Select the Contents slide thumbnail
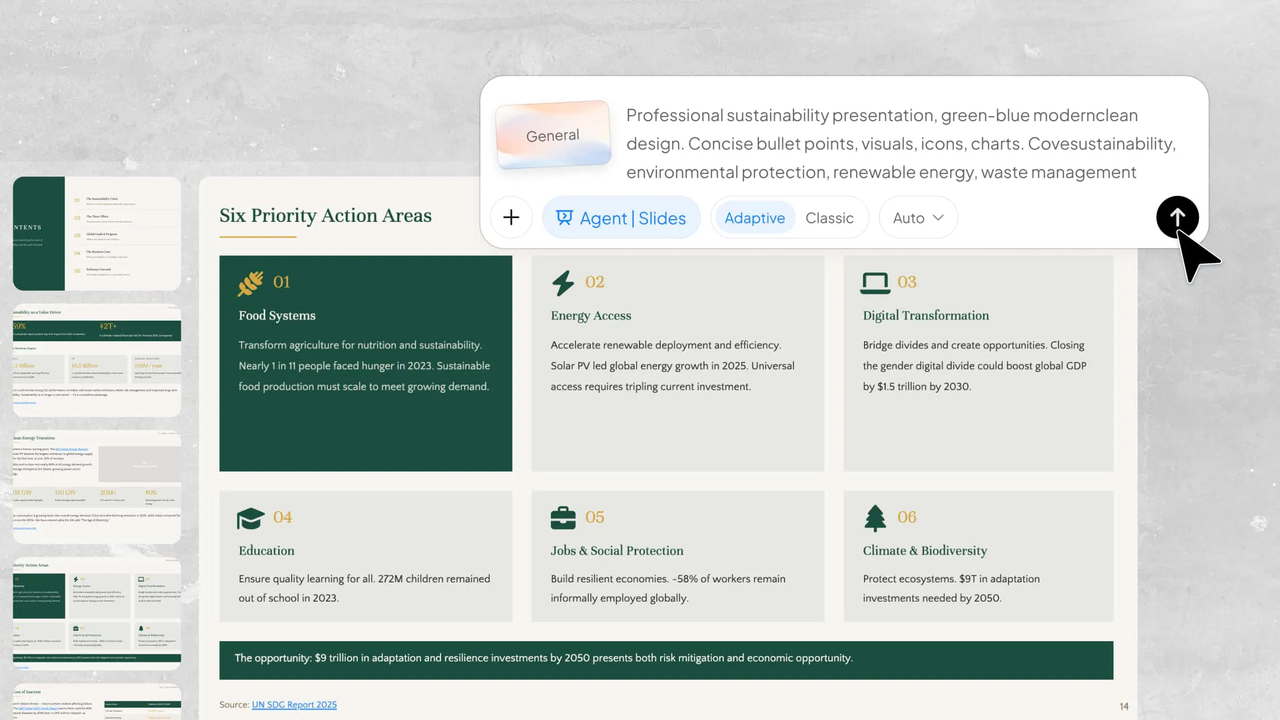1280x720 pixels. click(x=97, y=234)
